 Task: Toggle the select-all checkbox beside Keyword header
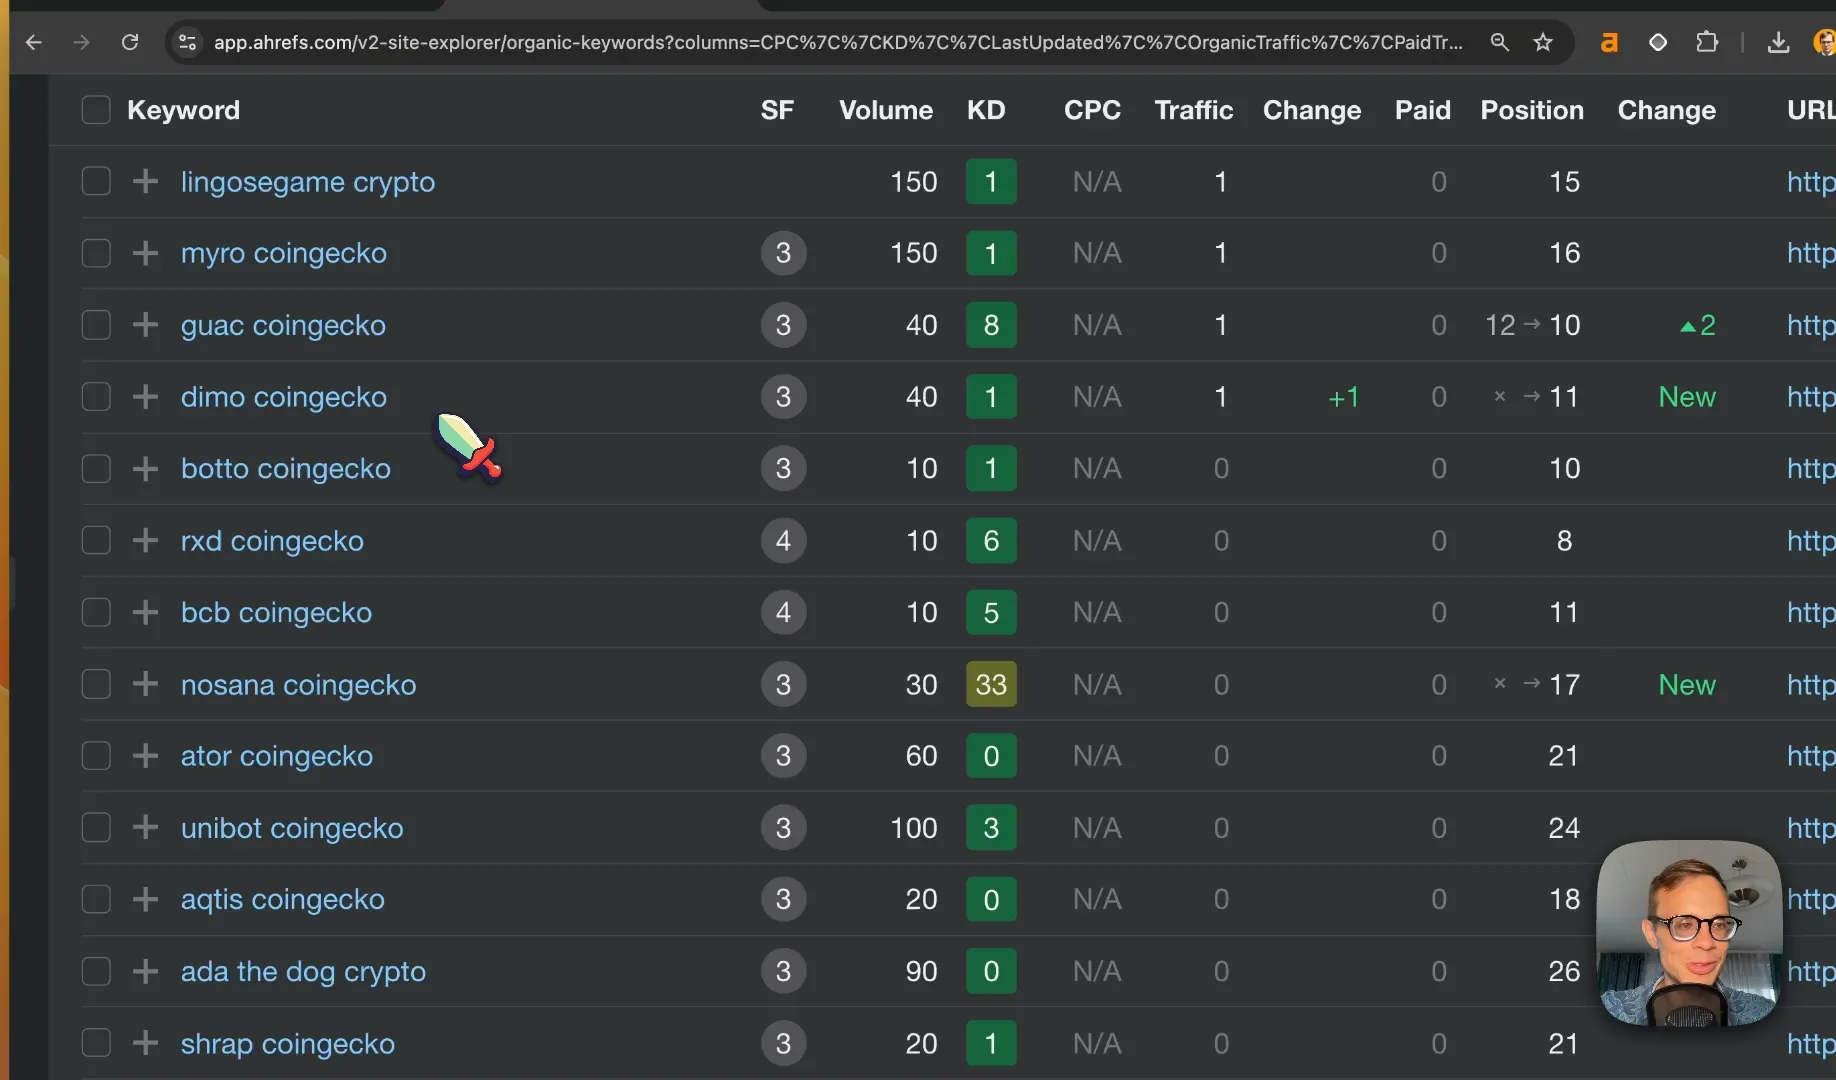[x=96, y=110]
